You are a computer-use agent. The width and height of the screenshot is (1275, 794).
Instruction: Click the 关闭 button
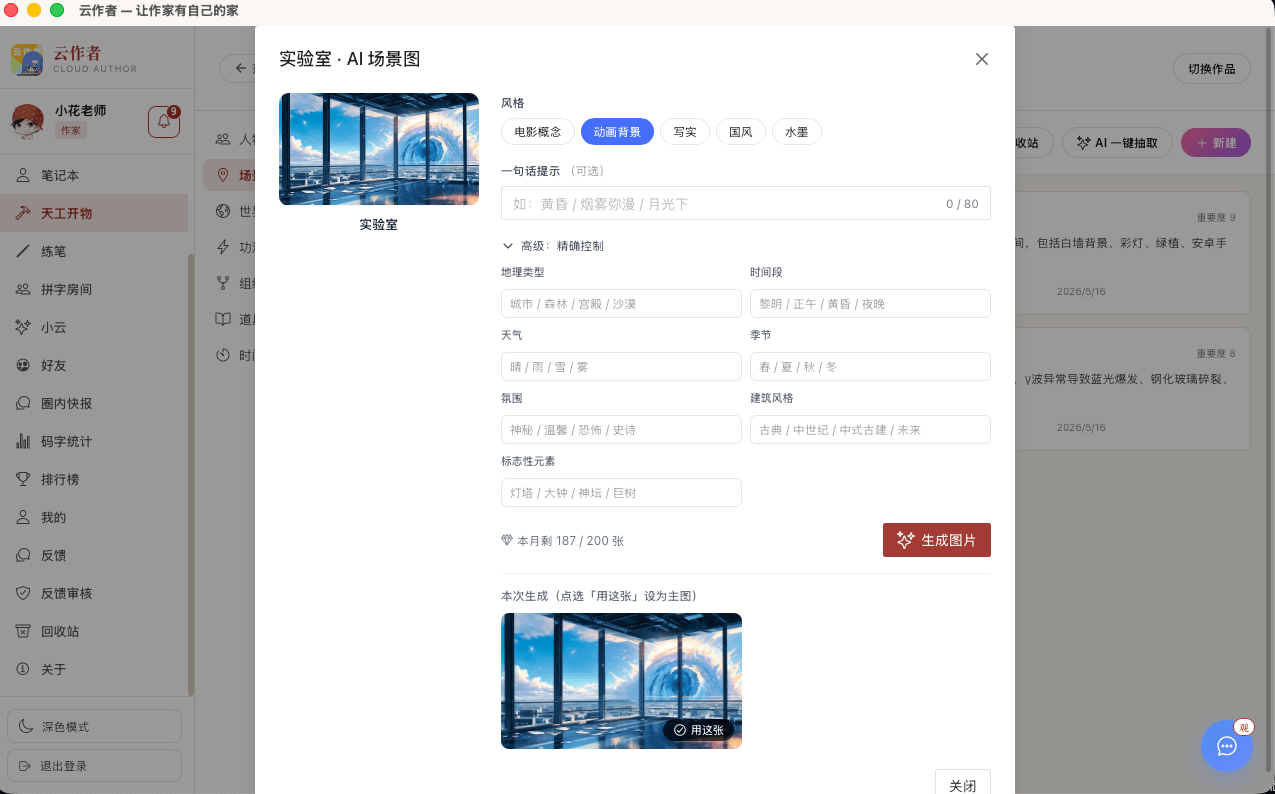click(x=963, y=785)
